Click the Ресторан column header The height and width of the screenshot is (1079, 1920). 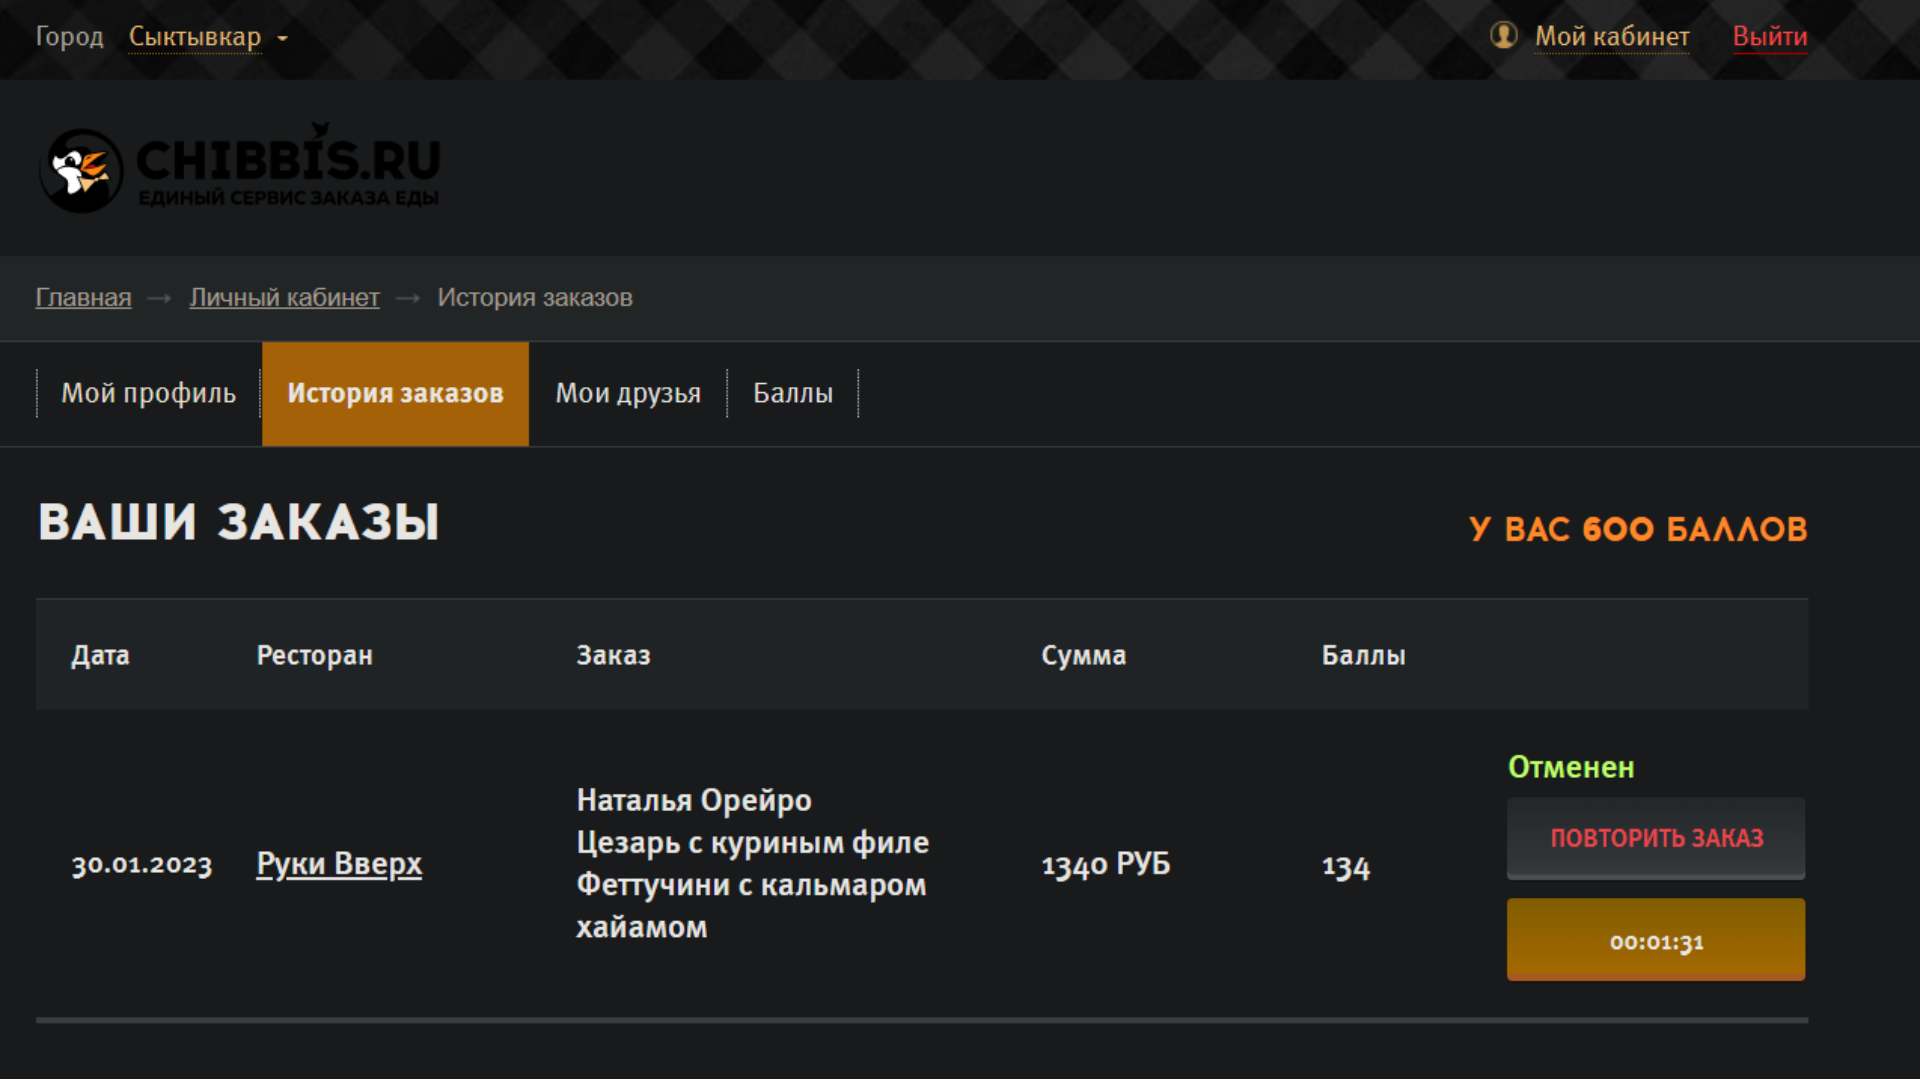315,655
